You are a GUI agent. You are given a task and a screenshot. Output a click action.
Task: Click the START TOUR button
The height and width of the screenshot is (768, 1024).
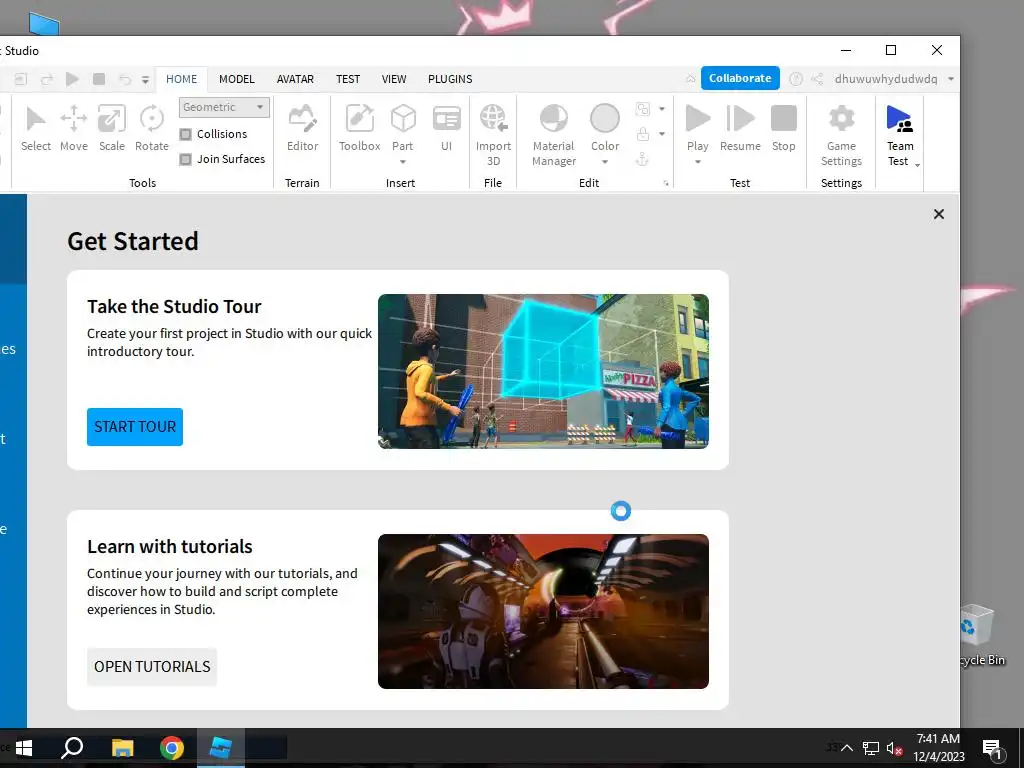(135, 426)
